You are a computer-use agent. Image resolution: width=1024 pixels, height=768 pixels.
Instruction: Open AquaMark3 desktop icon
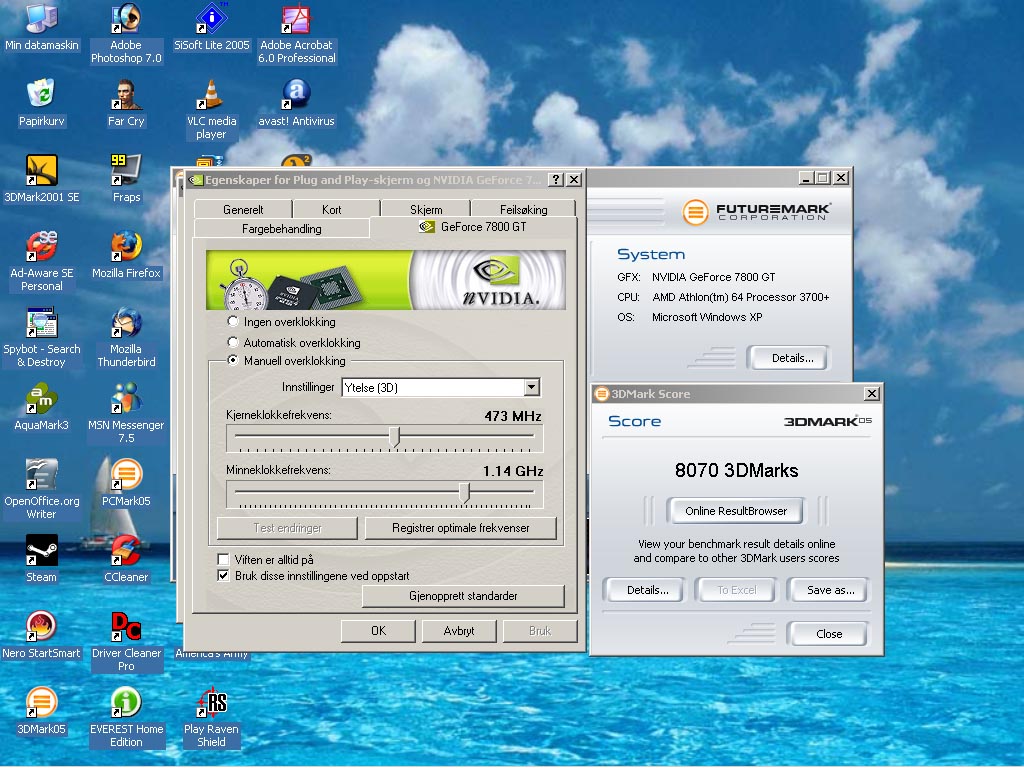click(x=42, y=407)
